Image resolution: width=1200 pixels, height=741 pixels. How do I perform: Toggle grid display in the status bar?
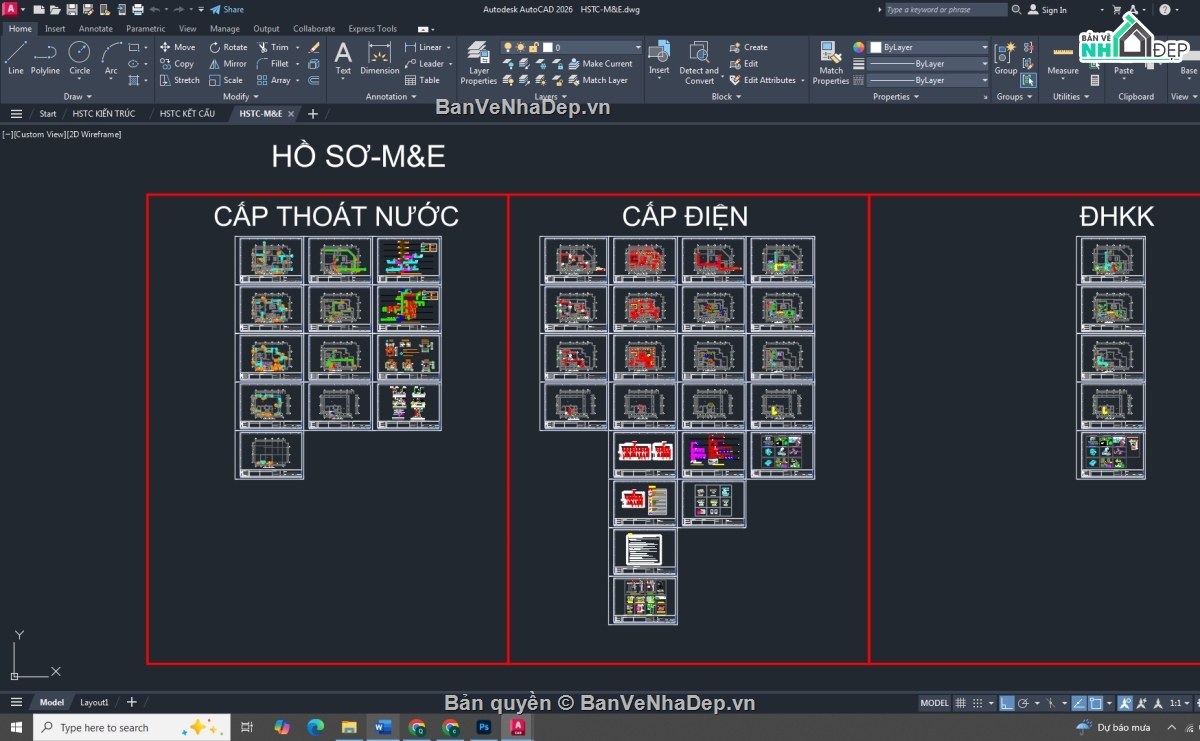tap(961, 704)
